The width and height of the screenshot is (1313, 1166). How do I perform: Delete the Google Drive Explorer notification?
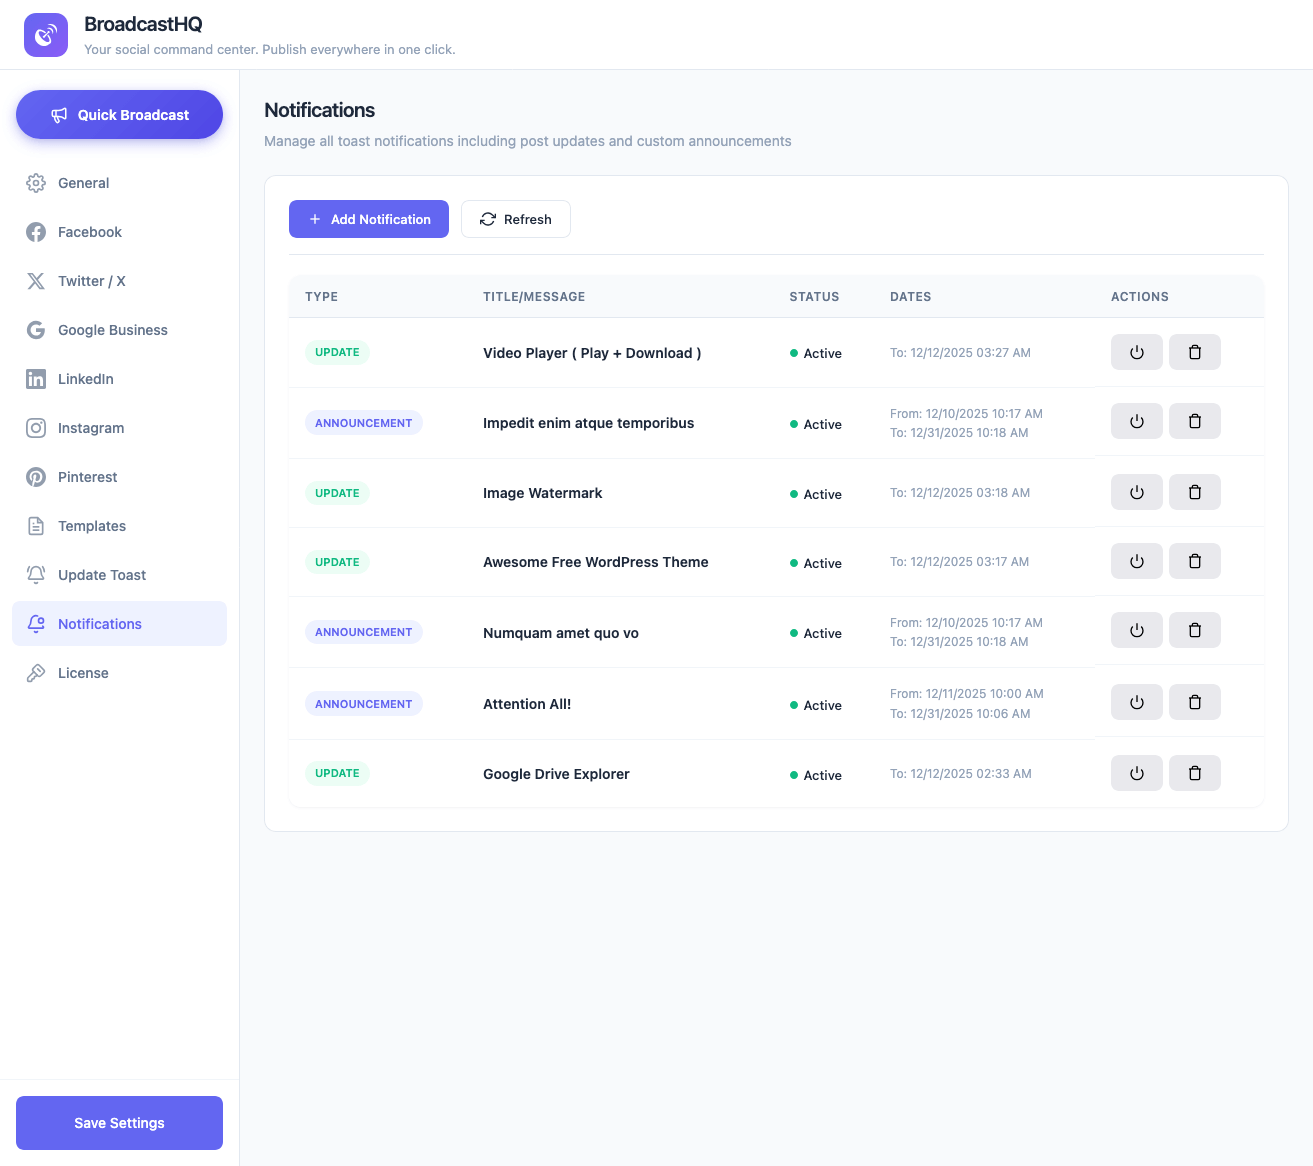click(x=1194, y=773)
